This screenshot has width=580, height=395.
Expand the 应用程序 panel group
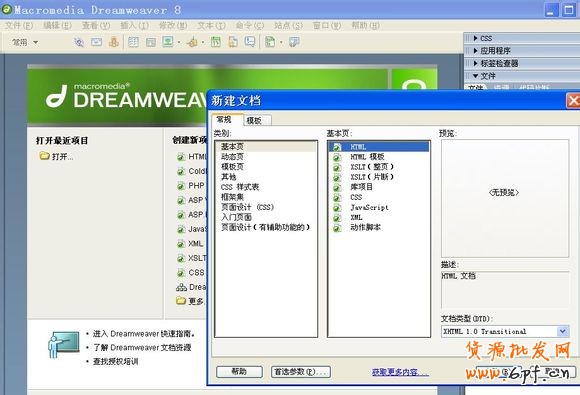click(476, 51)
